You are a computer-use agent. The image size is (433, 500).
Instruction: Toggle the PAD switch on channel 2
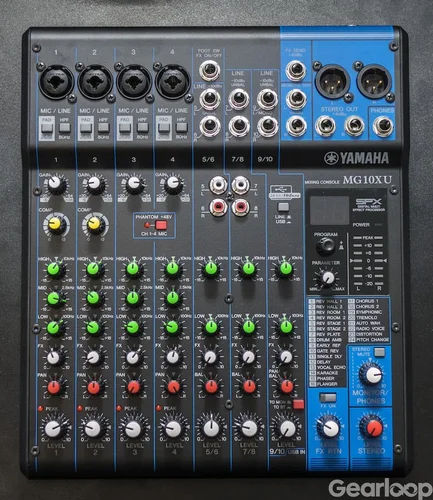[86, 128]
